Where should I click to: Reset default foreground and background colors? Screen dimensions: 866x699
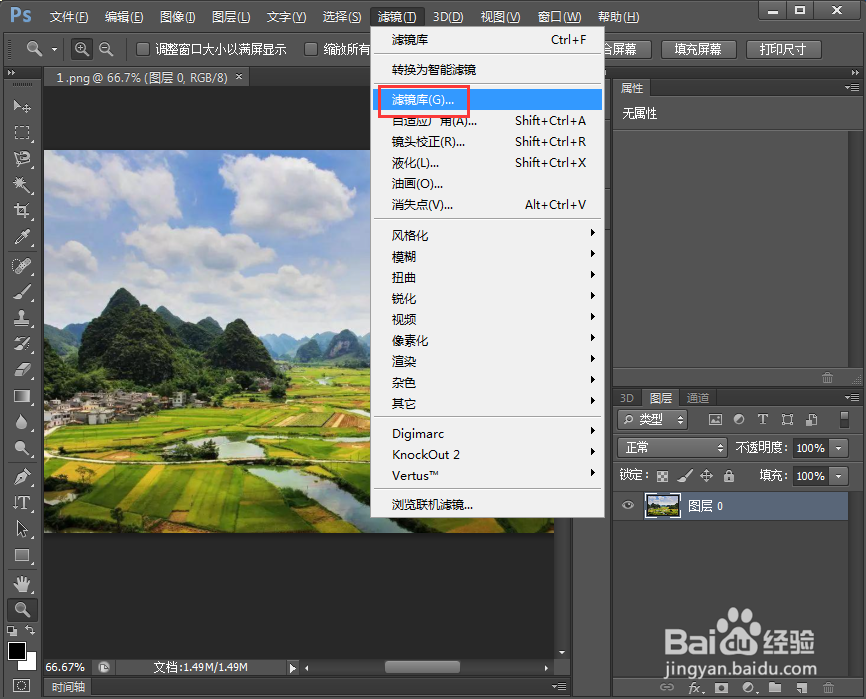coord(12,630)
